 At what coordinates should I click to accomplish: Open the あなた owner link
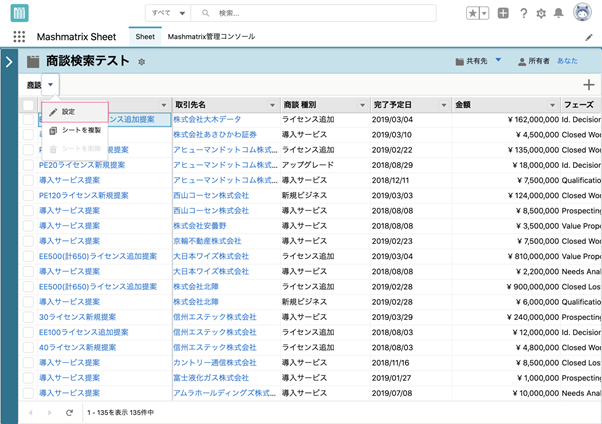pos(567,61)
